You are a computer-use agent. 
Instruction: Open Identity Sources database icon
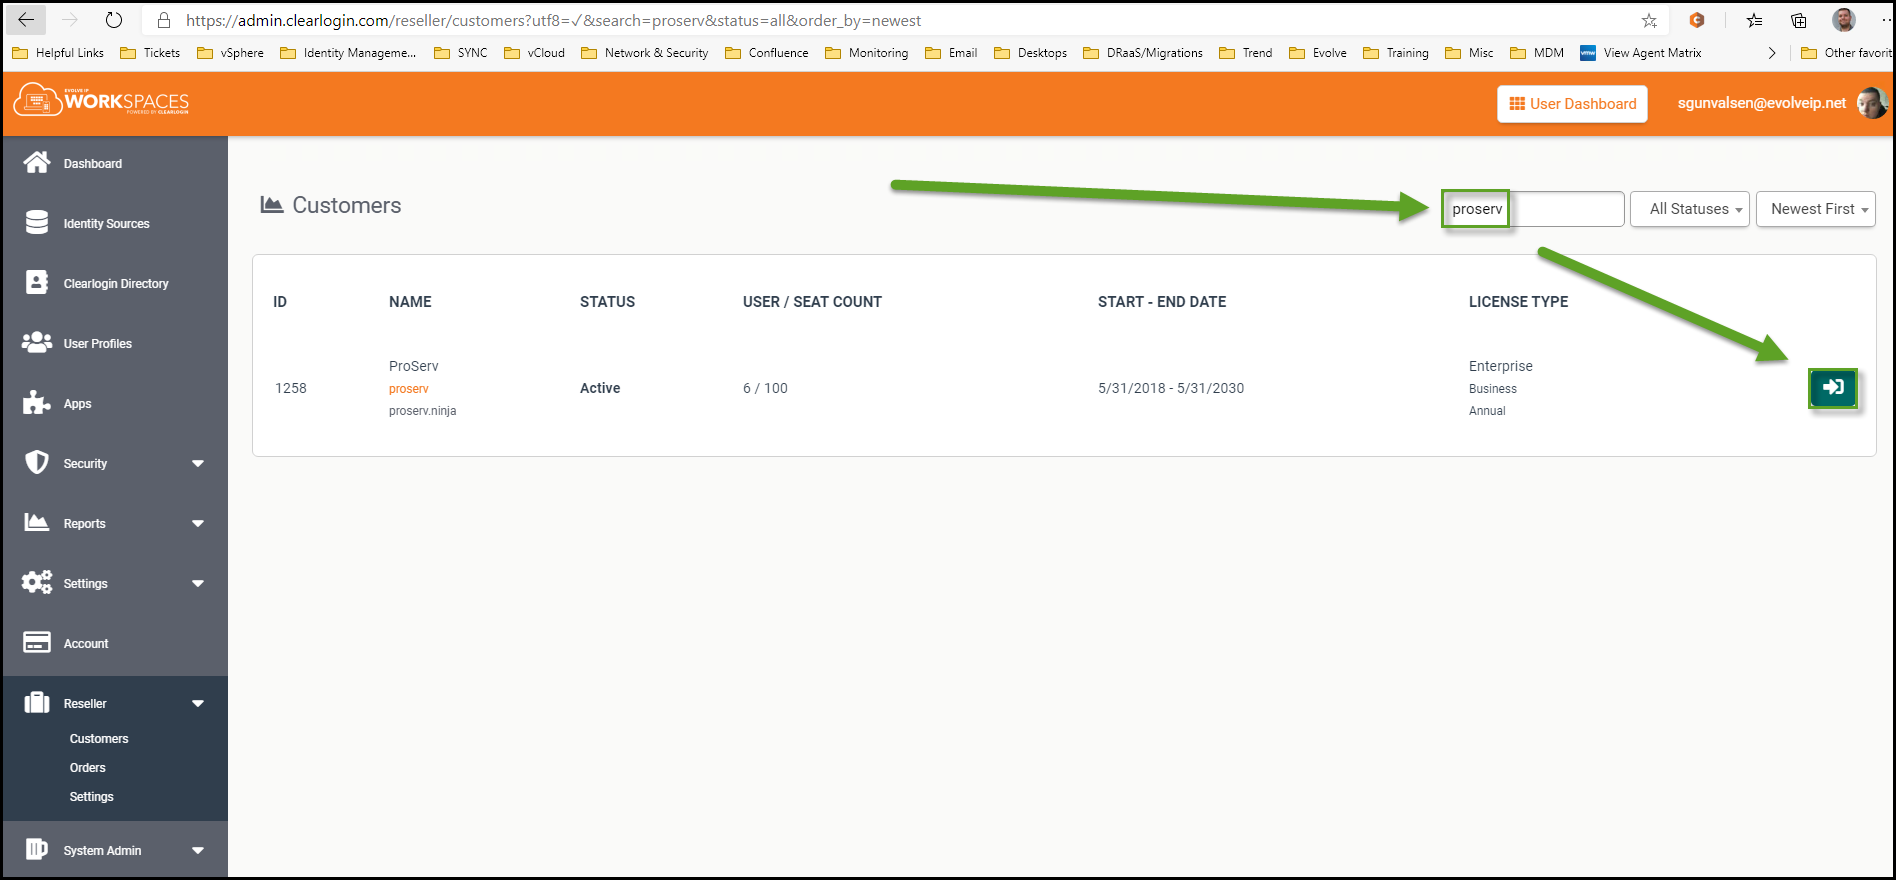(37, 223)
